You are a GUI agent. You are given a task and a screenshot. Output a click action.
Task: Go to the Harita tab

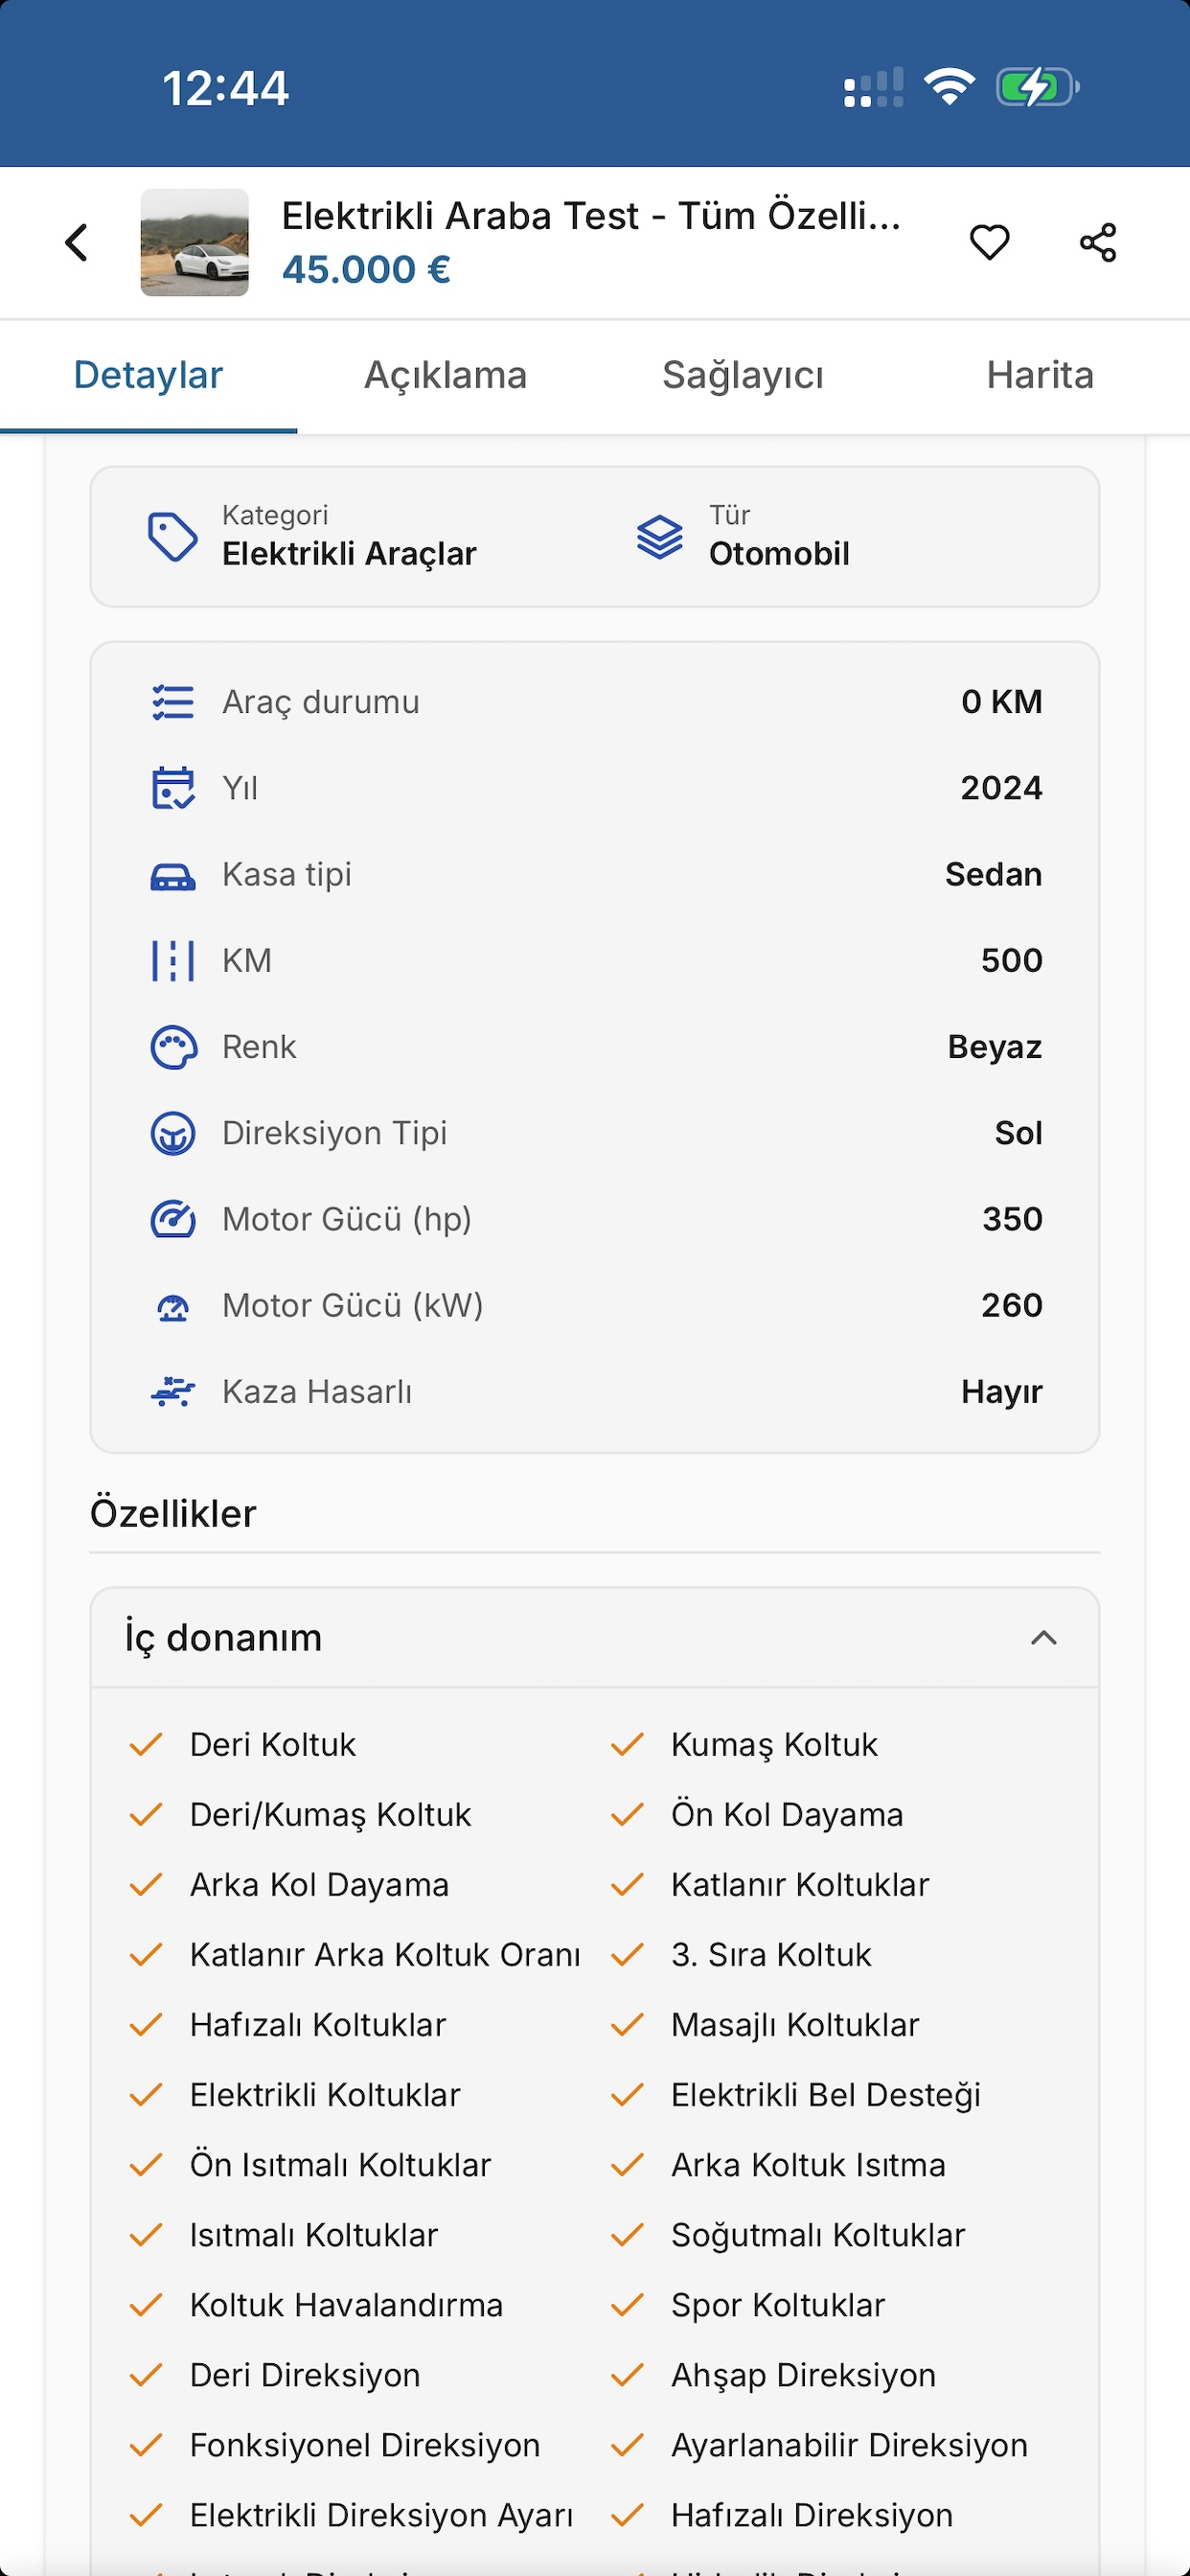(1040, 375)
